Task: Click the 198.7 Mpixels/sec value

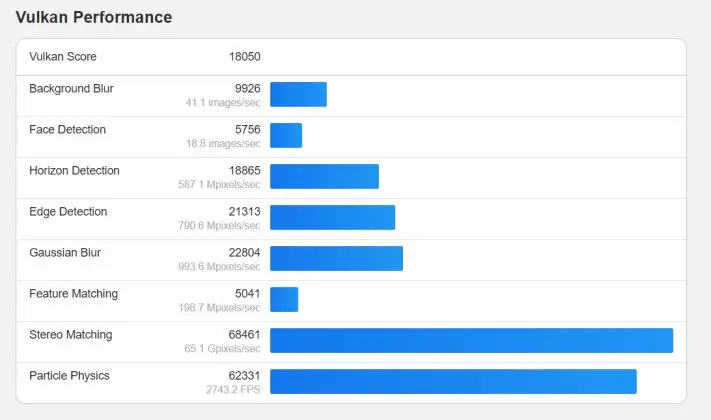Action: point(219,308)
